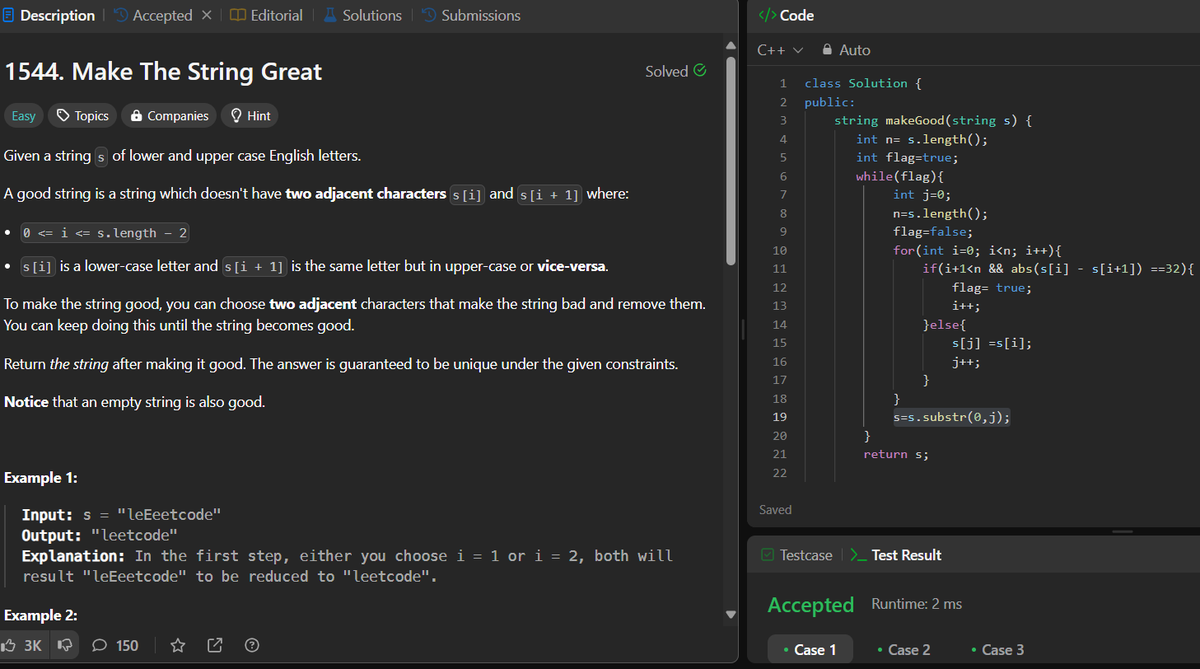
Task: Click the like count "3K"
Action: (x=33, y=645)
